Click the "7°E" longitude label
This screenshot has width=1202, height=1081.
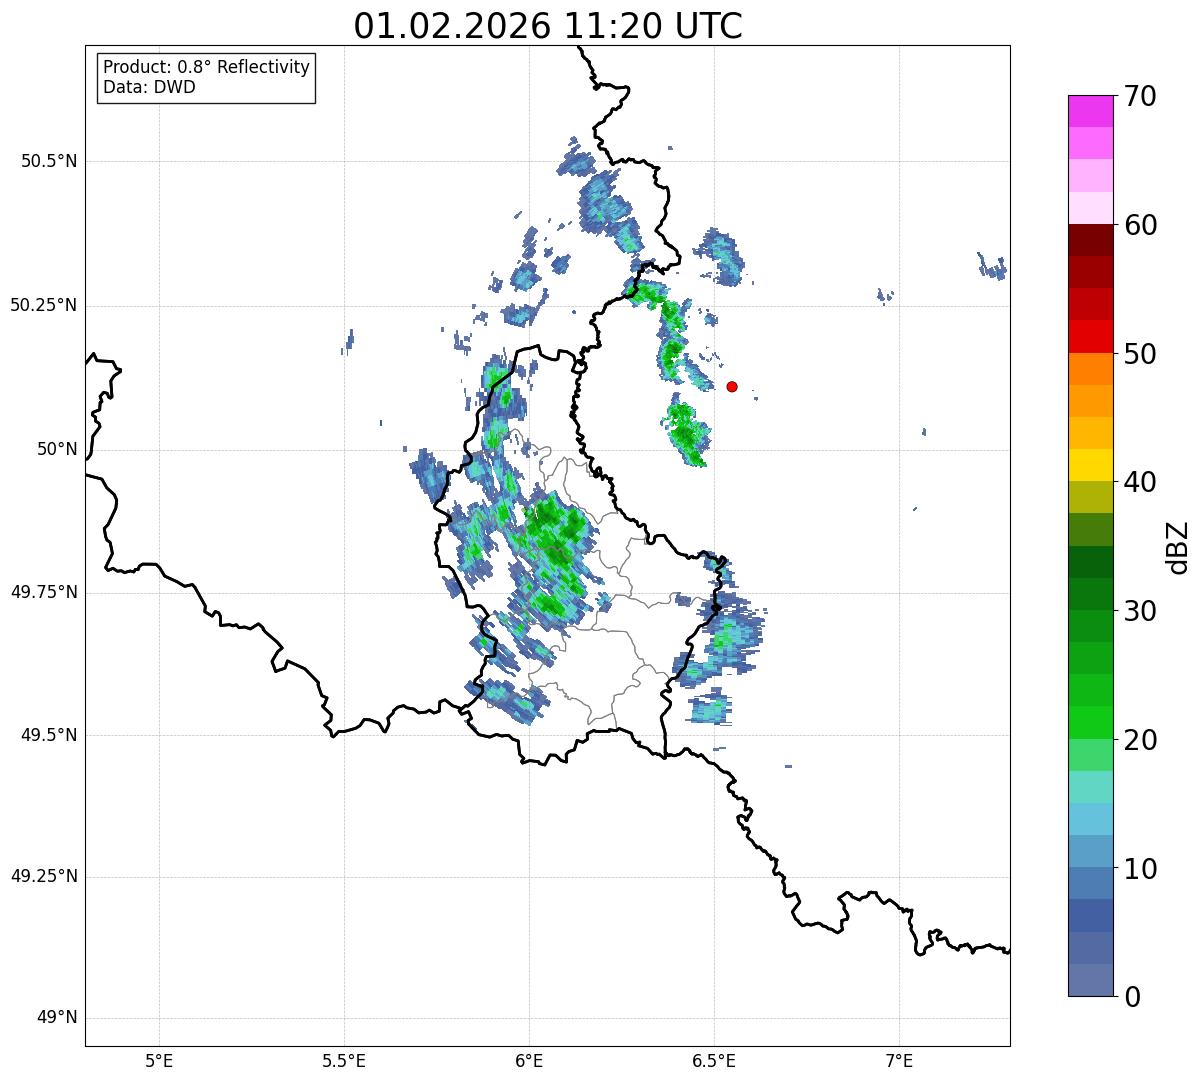pyautogui.click(x=899, y=1060)
